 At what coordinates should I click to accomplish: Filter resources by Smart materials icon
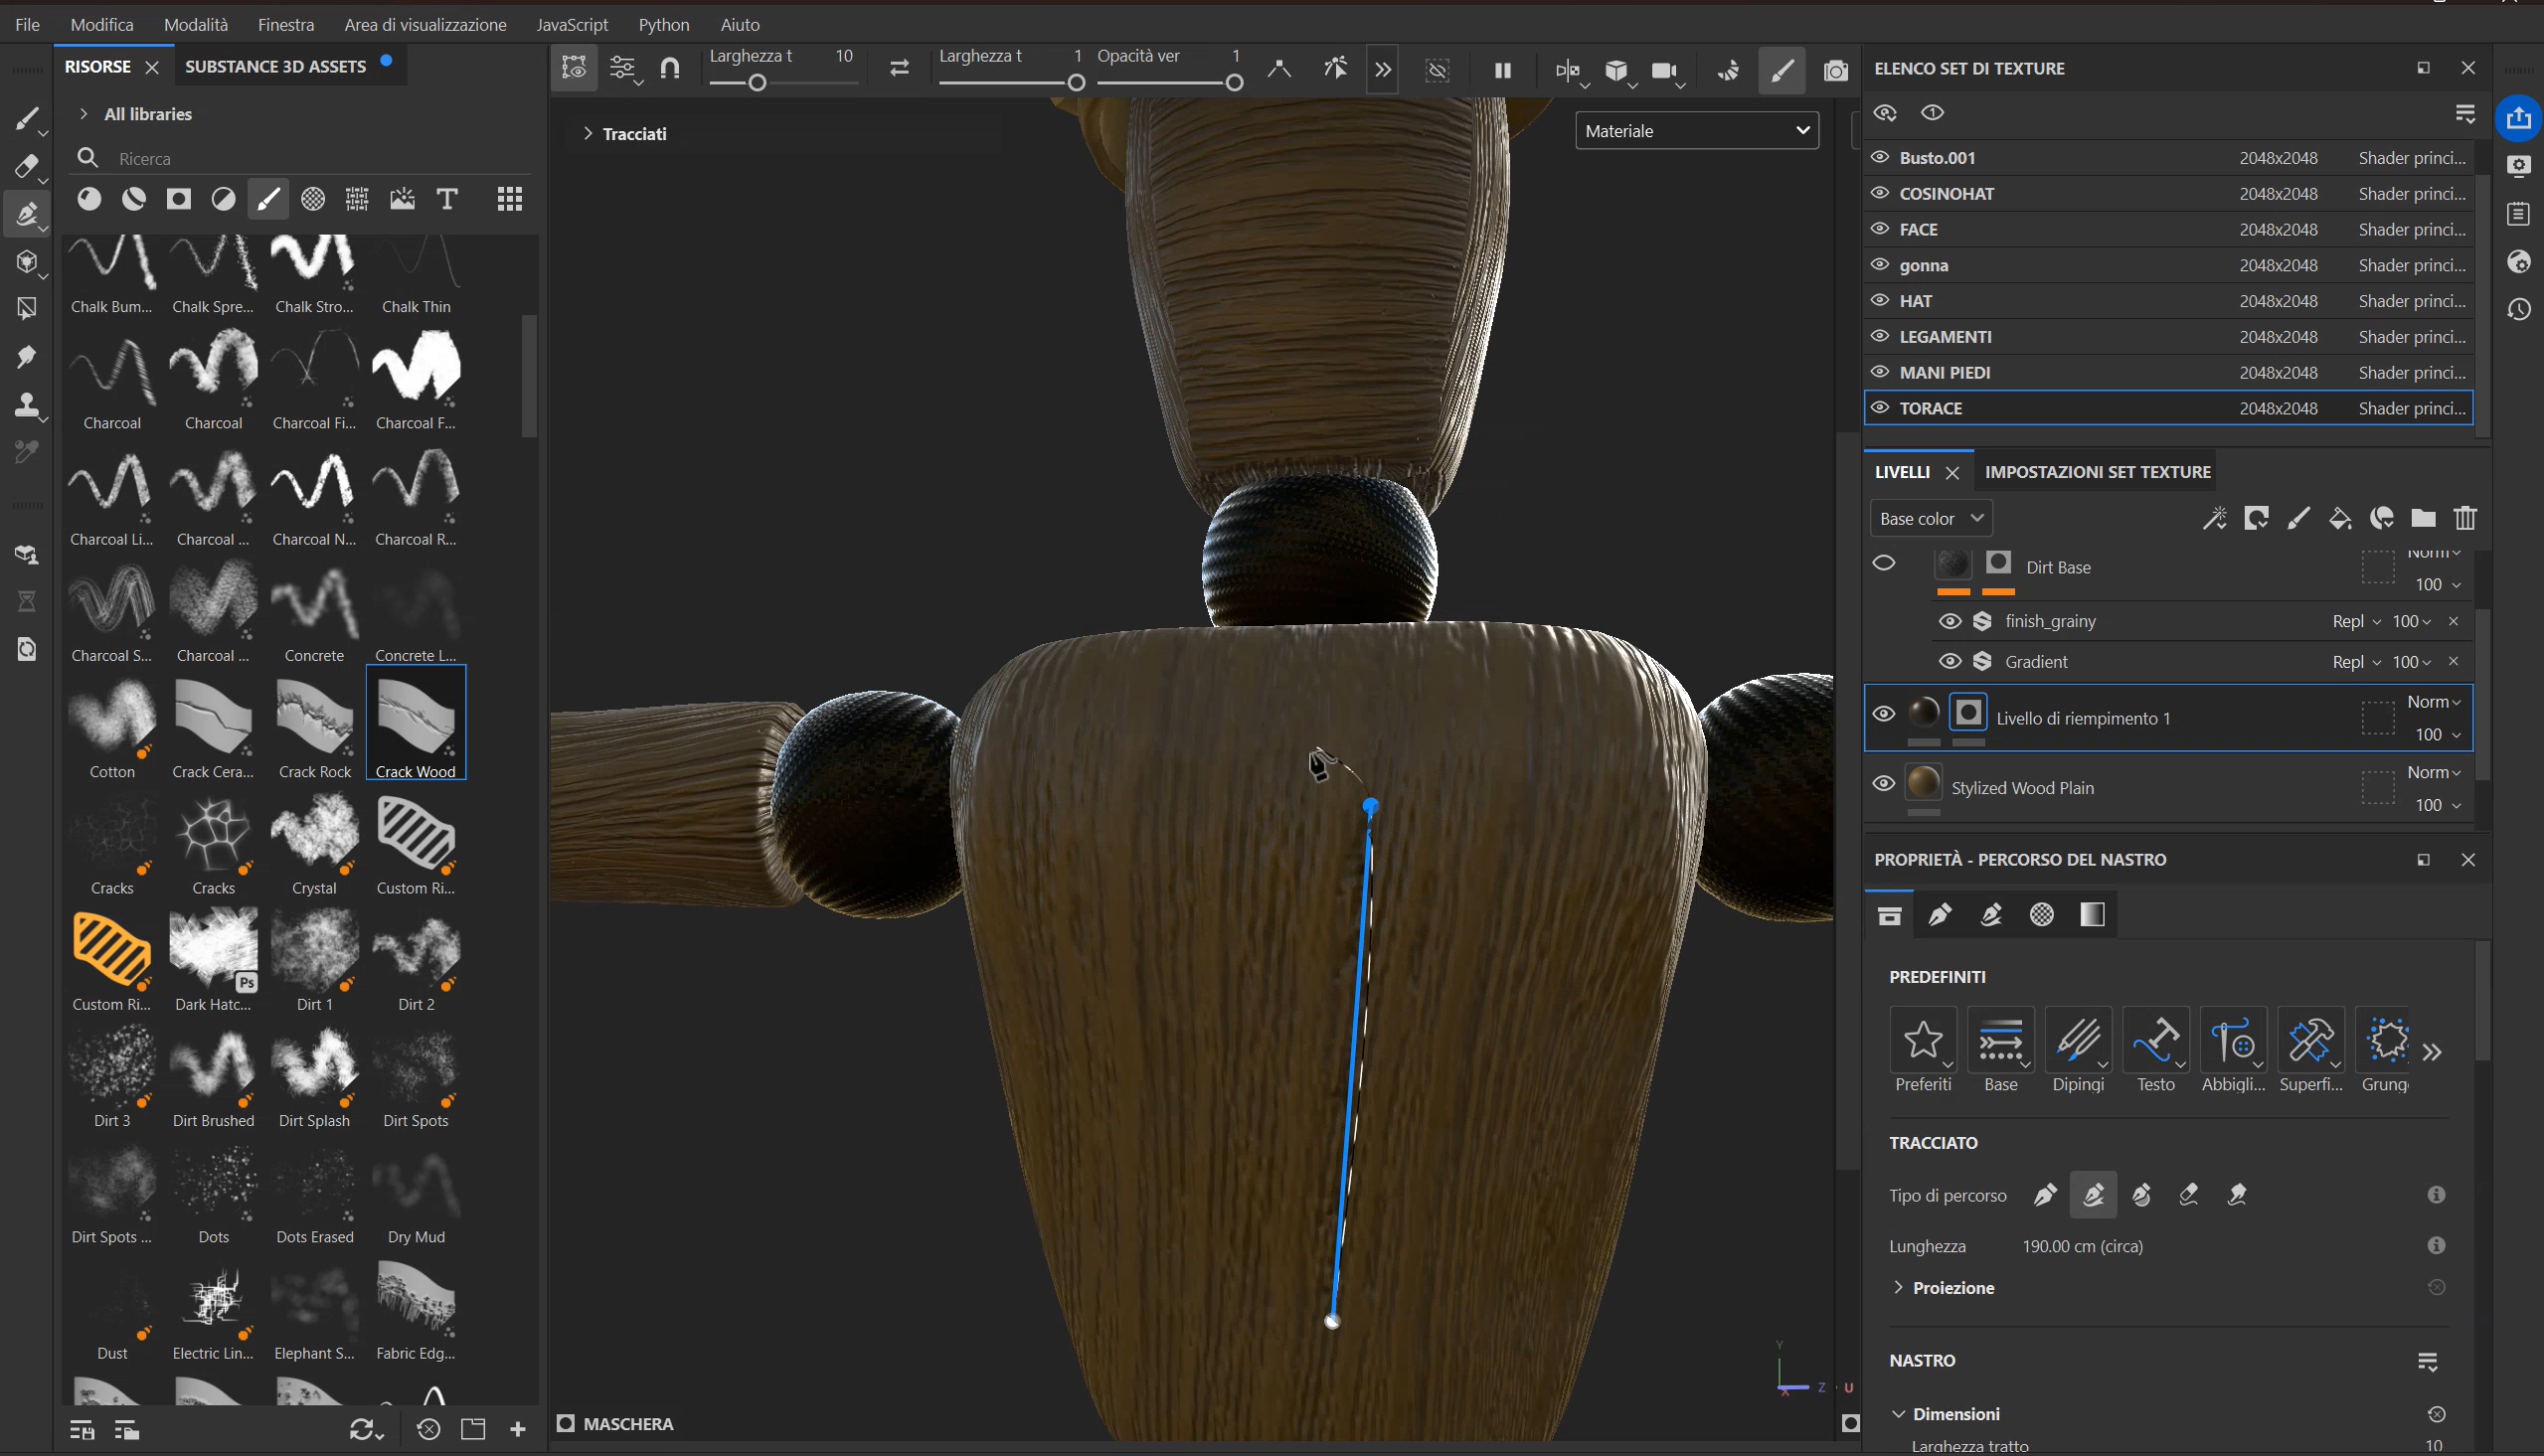point(134,199)
